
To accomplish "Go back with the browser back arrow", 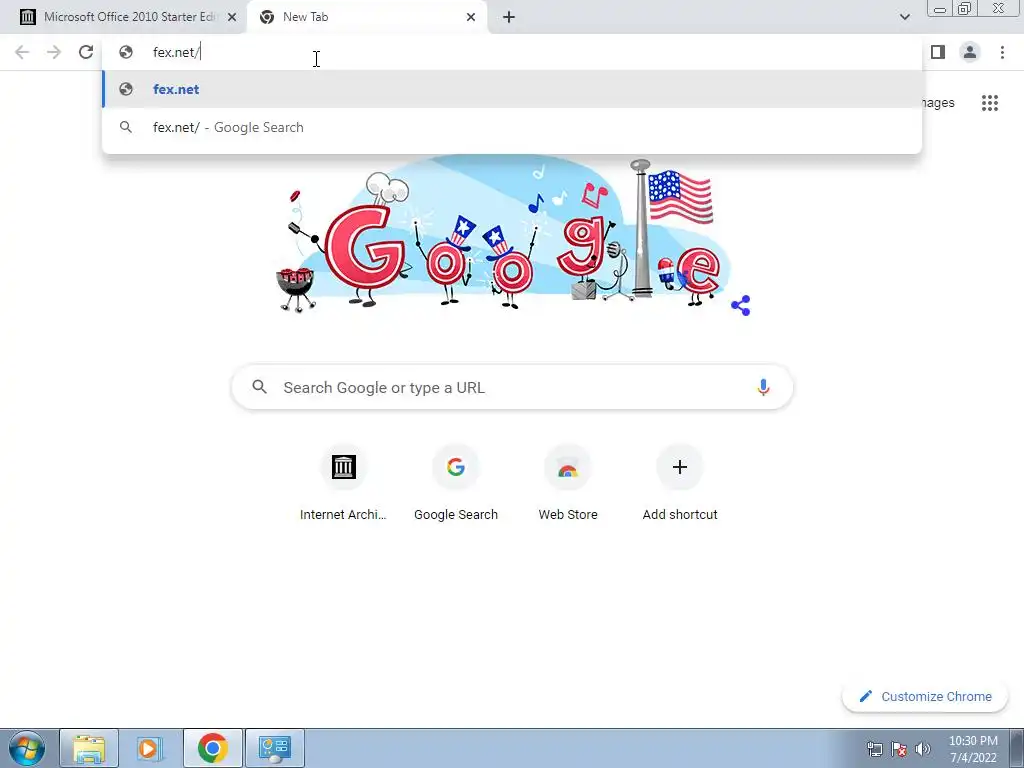I will pyautogui.click(x=22, y=52).
